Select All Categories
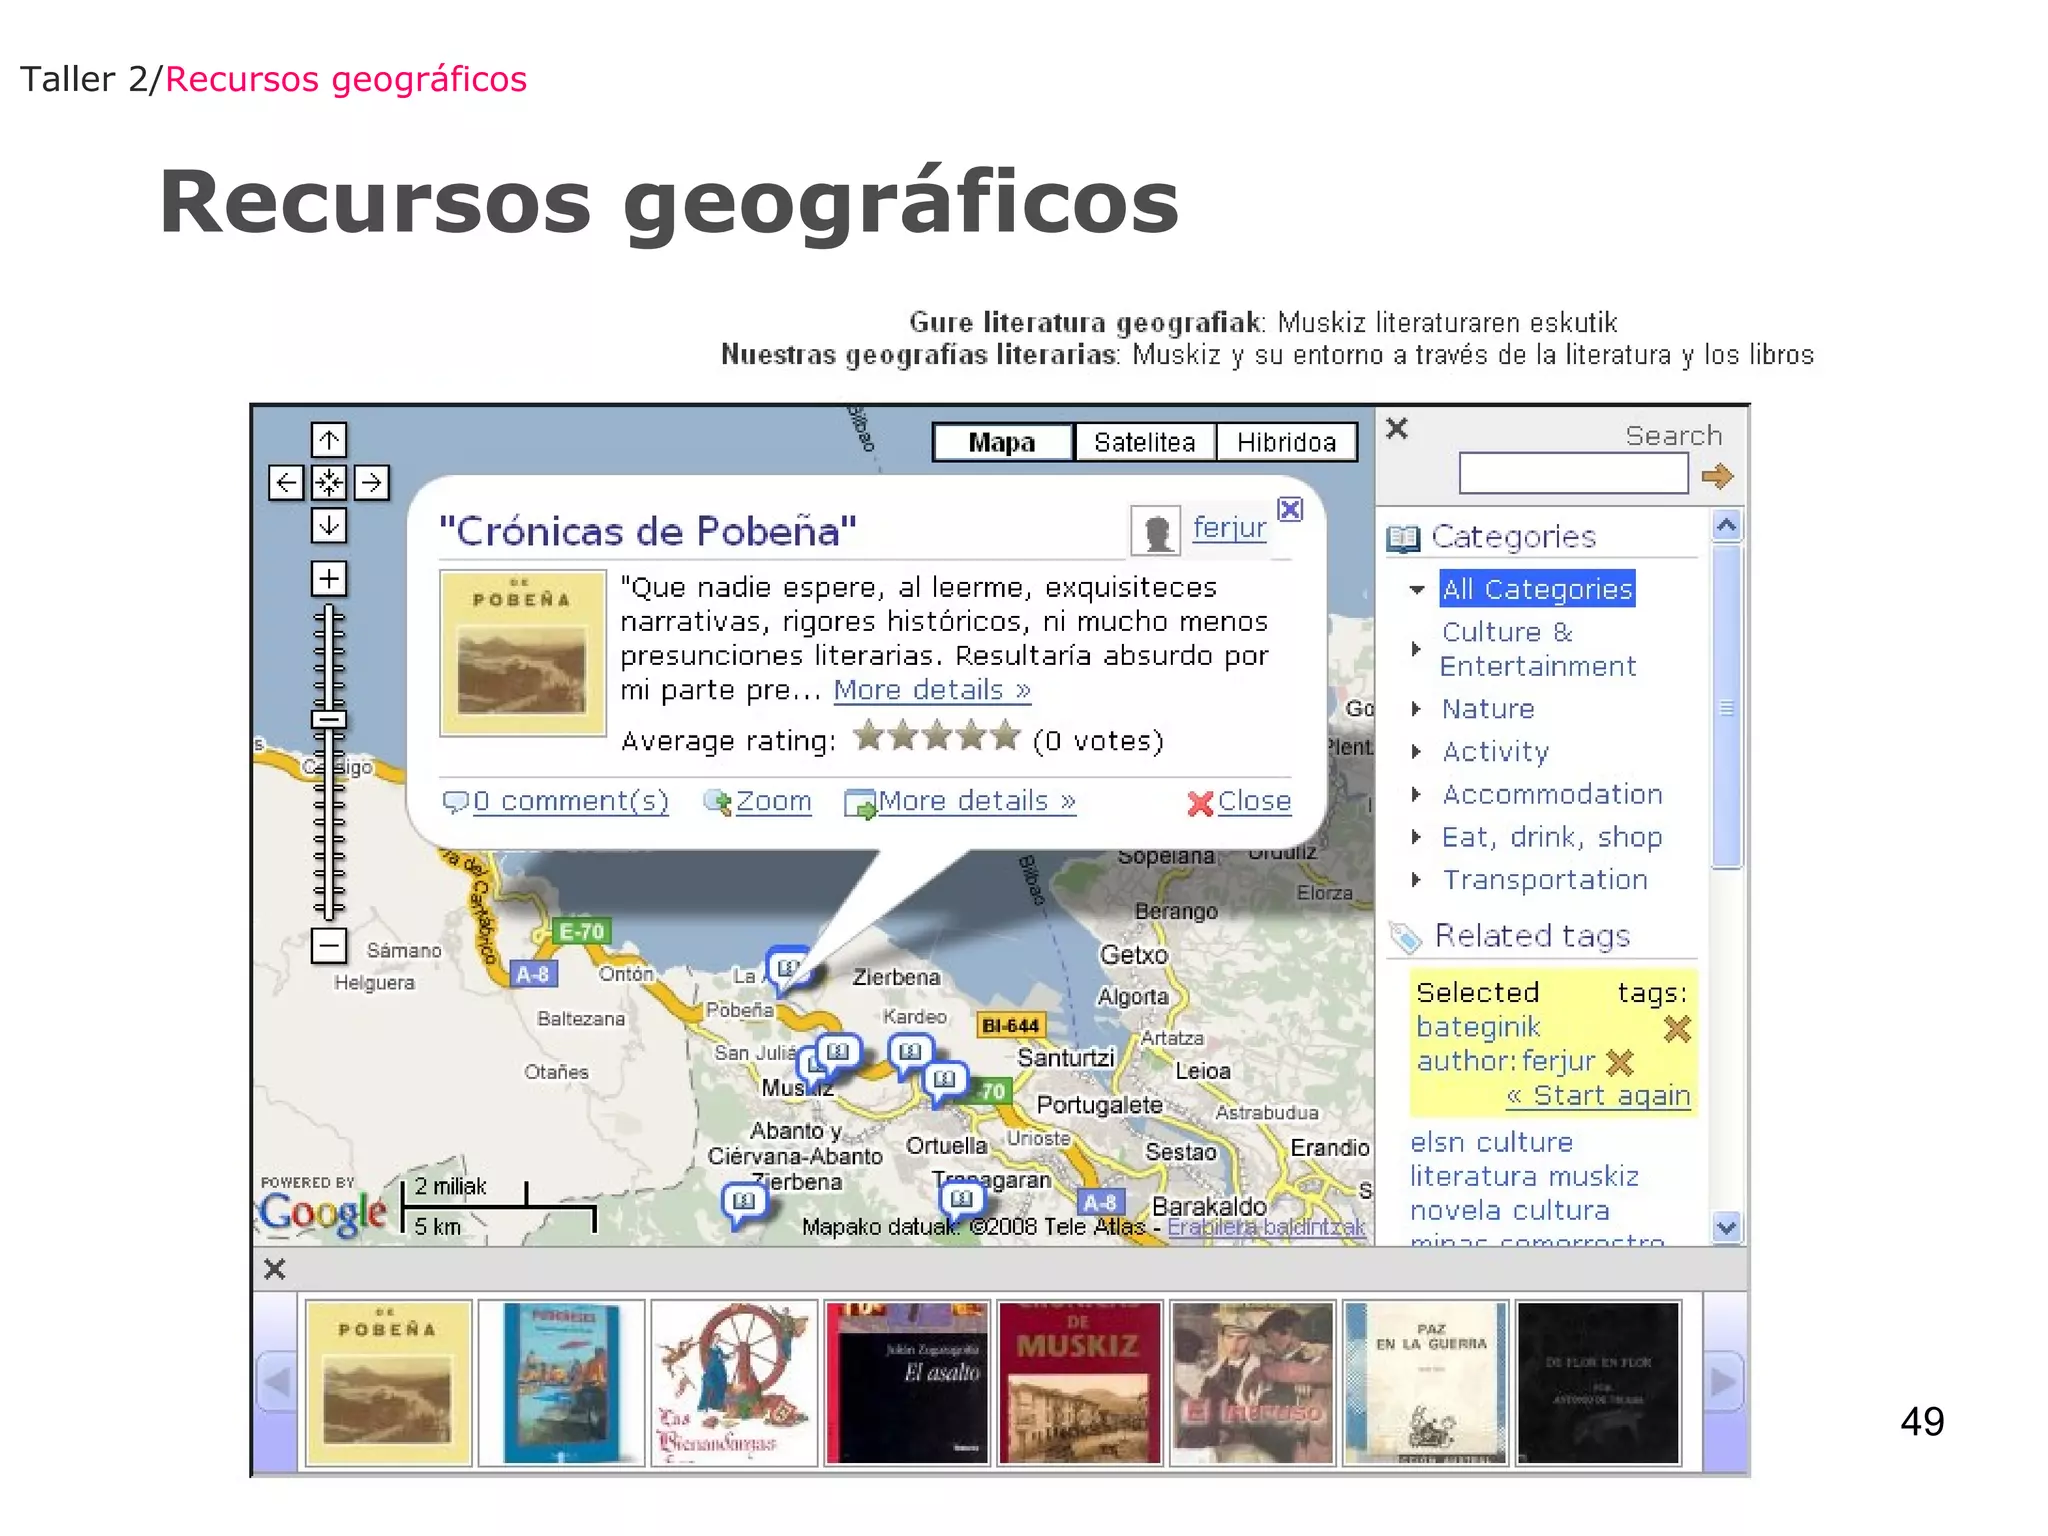 point(1537,589)
